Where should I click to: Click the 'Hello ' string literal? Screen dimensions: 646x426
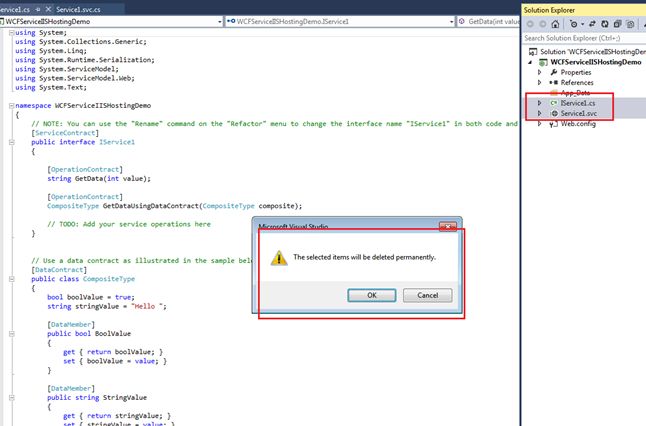click(145, 306)
